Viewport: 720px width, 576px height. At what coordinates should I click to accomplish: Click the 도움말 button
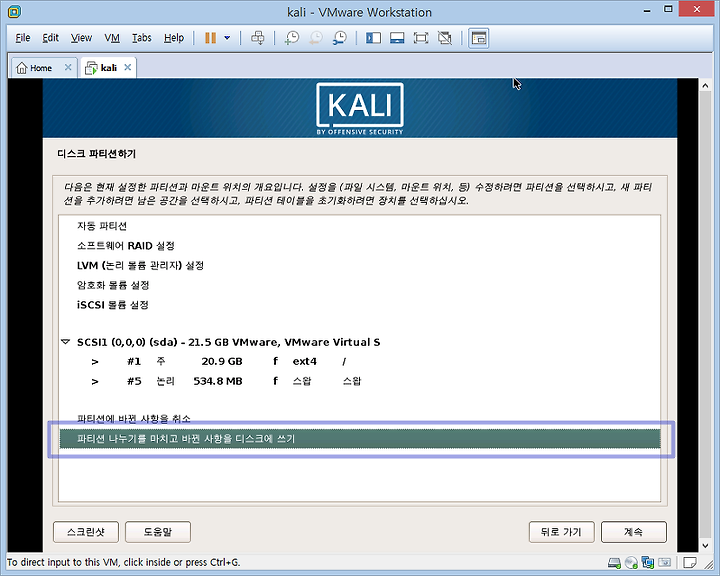pos(158,532)
